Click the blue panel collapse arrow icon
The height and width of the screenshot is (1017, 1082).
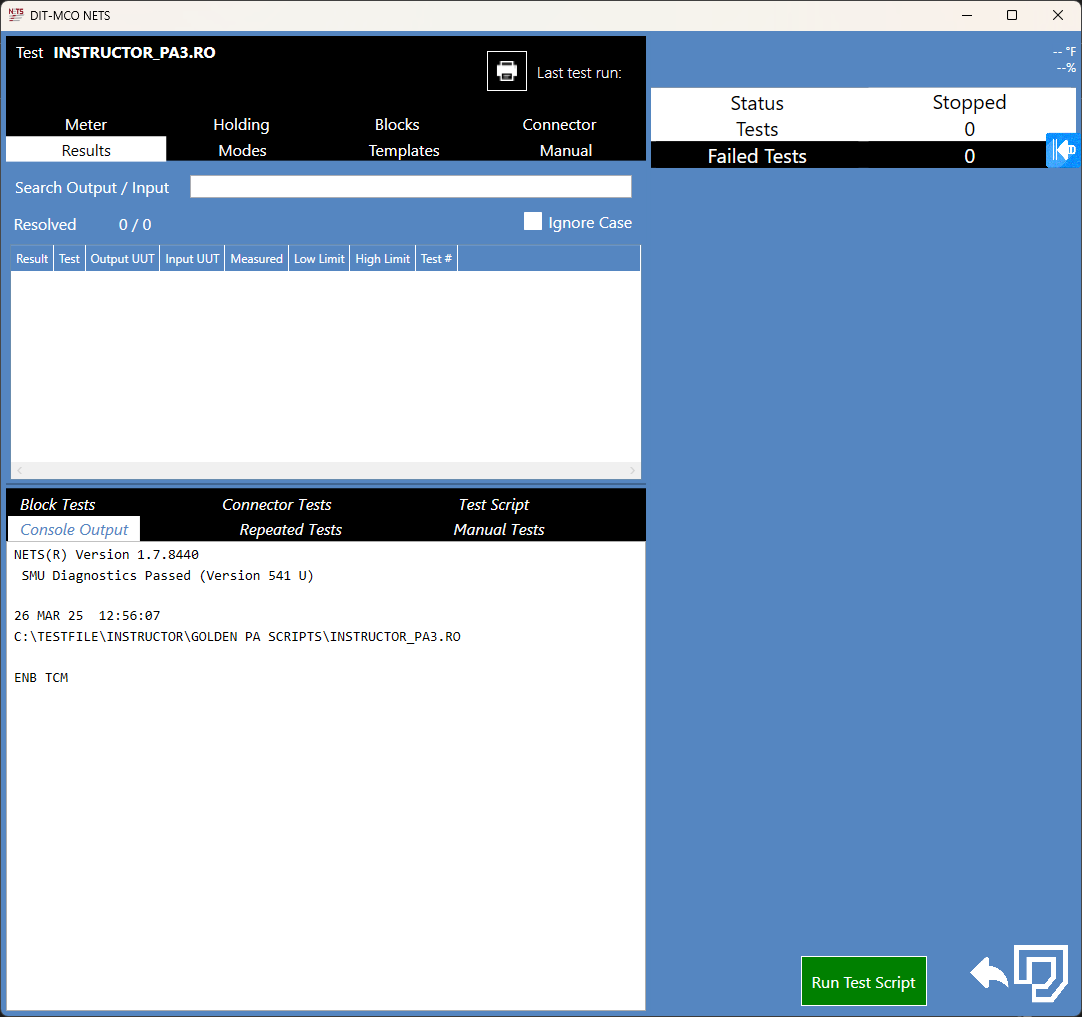[1063, 150]
